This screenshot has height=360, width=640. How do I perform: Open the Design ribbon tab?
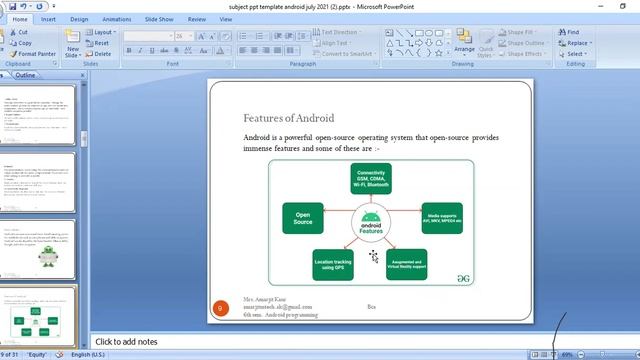[x=79, y=19]
